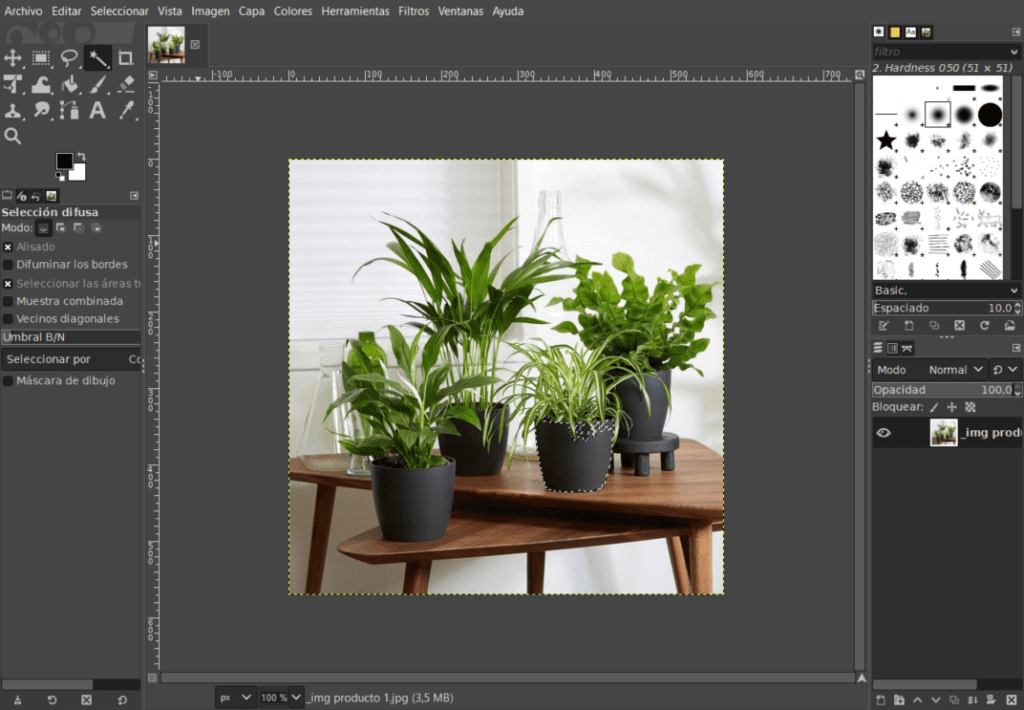
Task: Open the Seleccionar por dropdown
Action: [71, 359]
